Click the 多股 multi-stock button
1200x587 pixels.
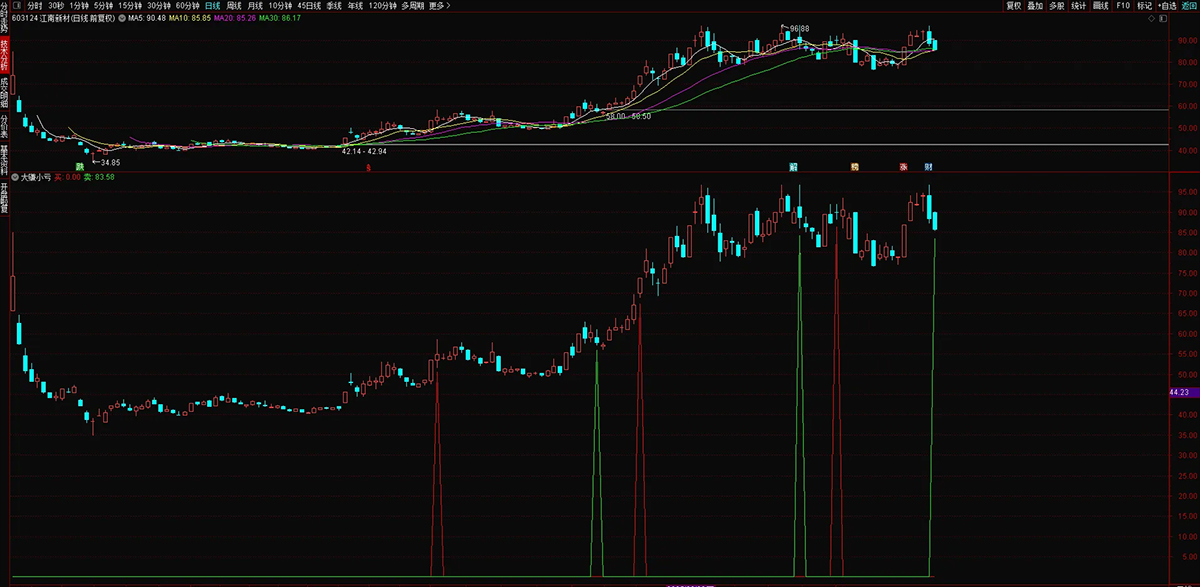tap(1057, 5)
